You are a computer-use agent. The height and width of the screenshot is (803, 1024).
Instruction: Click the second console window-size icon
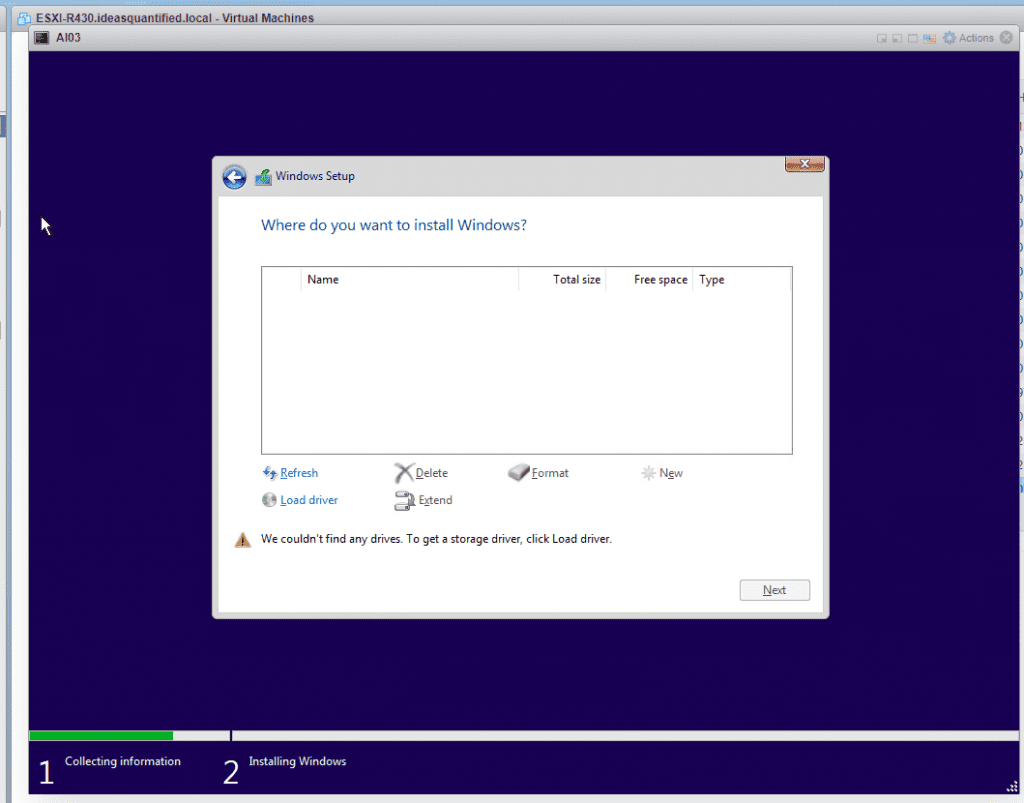click(897, 39)
